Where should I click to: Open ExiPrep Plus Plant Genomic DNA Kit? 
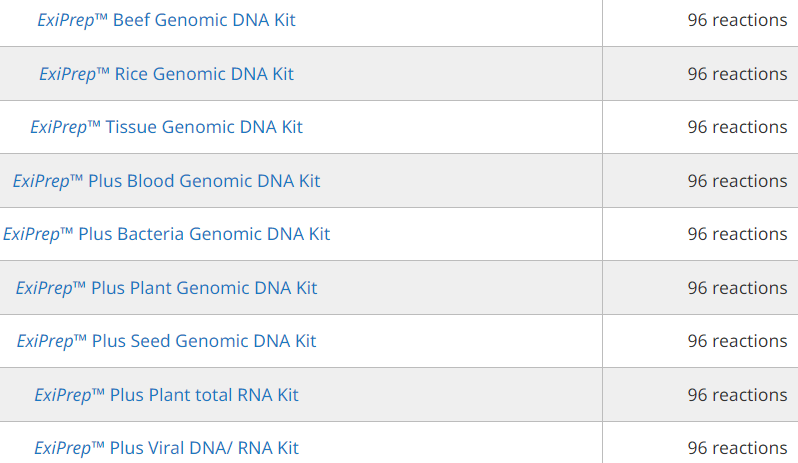click(166, 288)
